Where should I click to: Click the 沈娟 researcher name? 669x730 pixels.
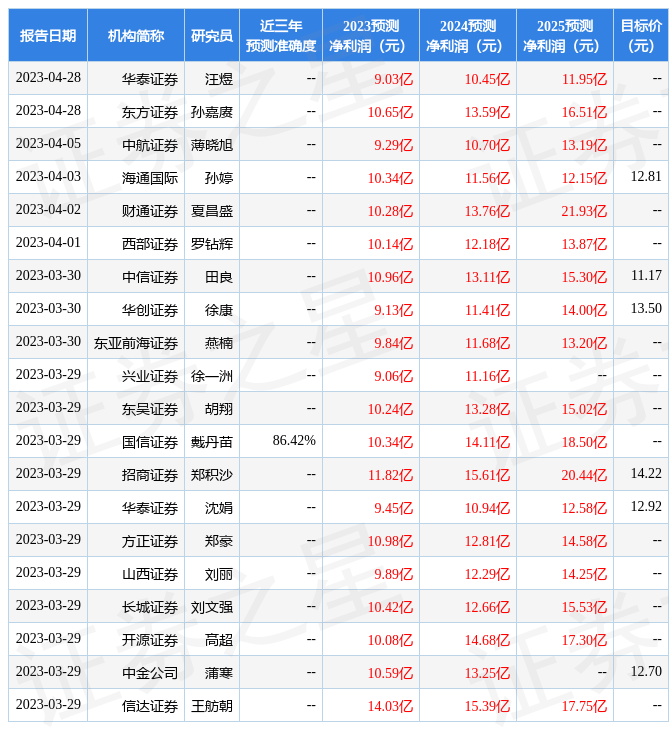point(219,508)
